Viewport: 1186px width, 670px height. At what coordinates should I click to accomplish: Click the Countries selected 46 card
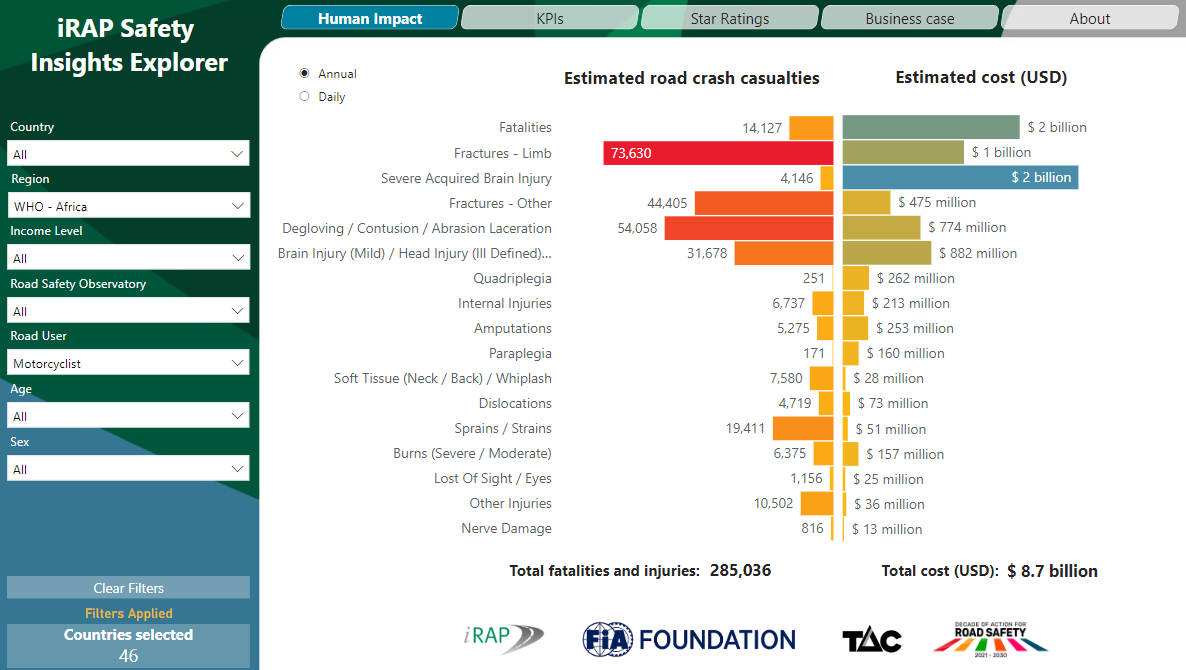(x=129, y=645)
